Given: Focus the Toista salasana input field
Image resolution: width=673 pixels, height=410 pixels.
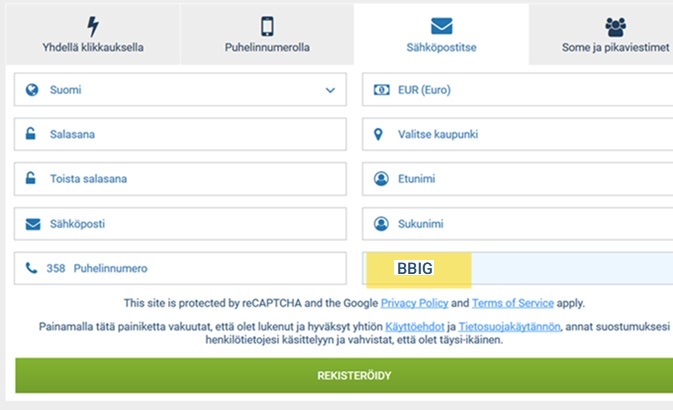Looking at the screenshot, I should pos(180,179).
